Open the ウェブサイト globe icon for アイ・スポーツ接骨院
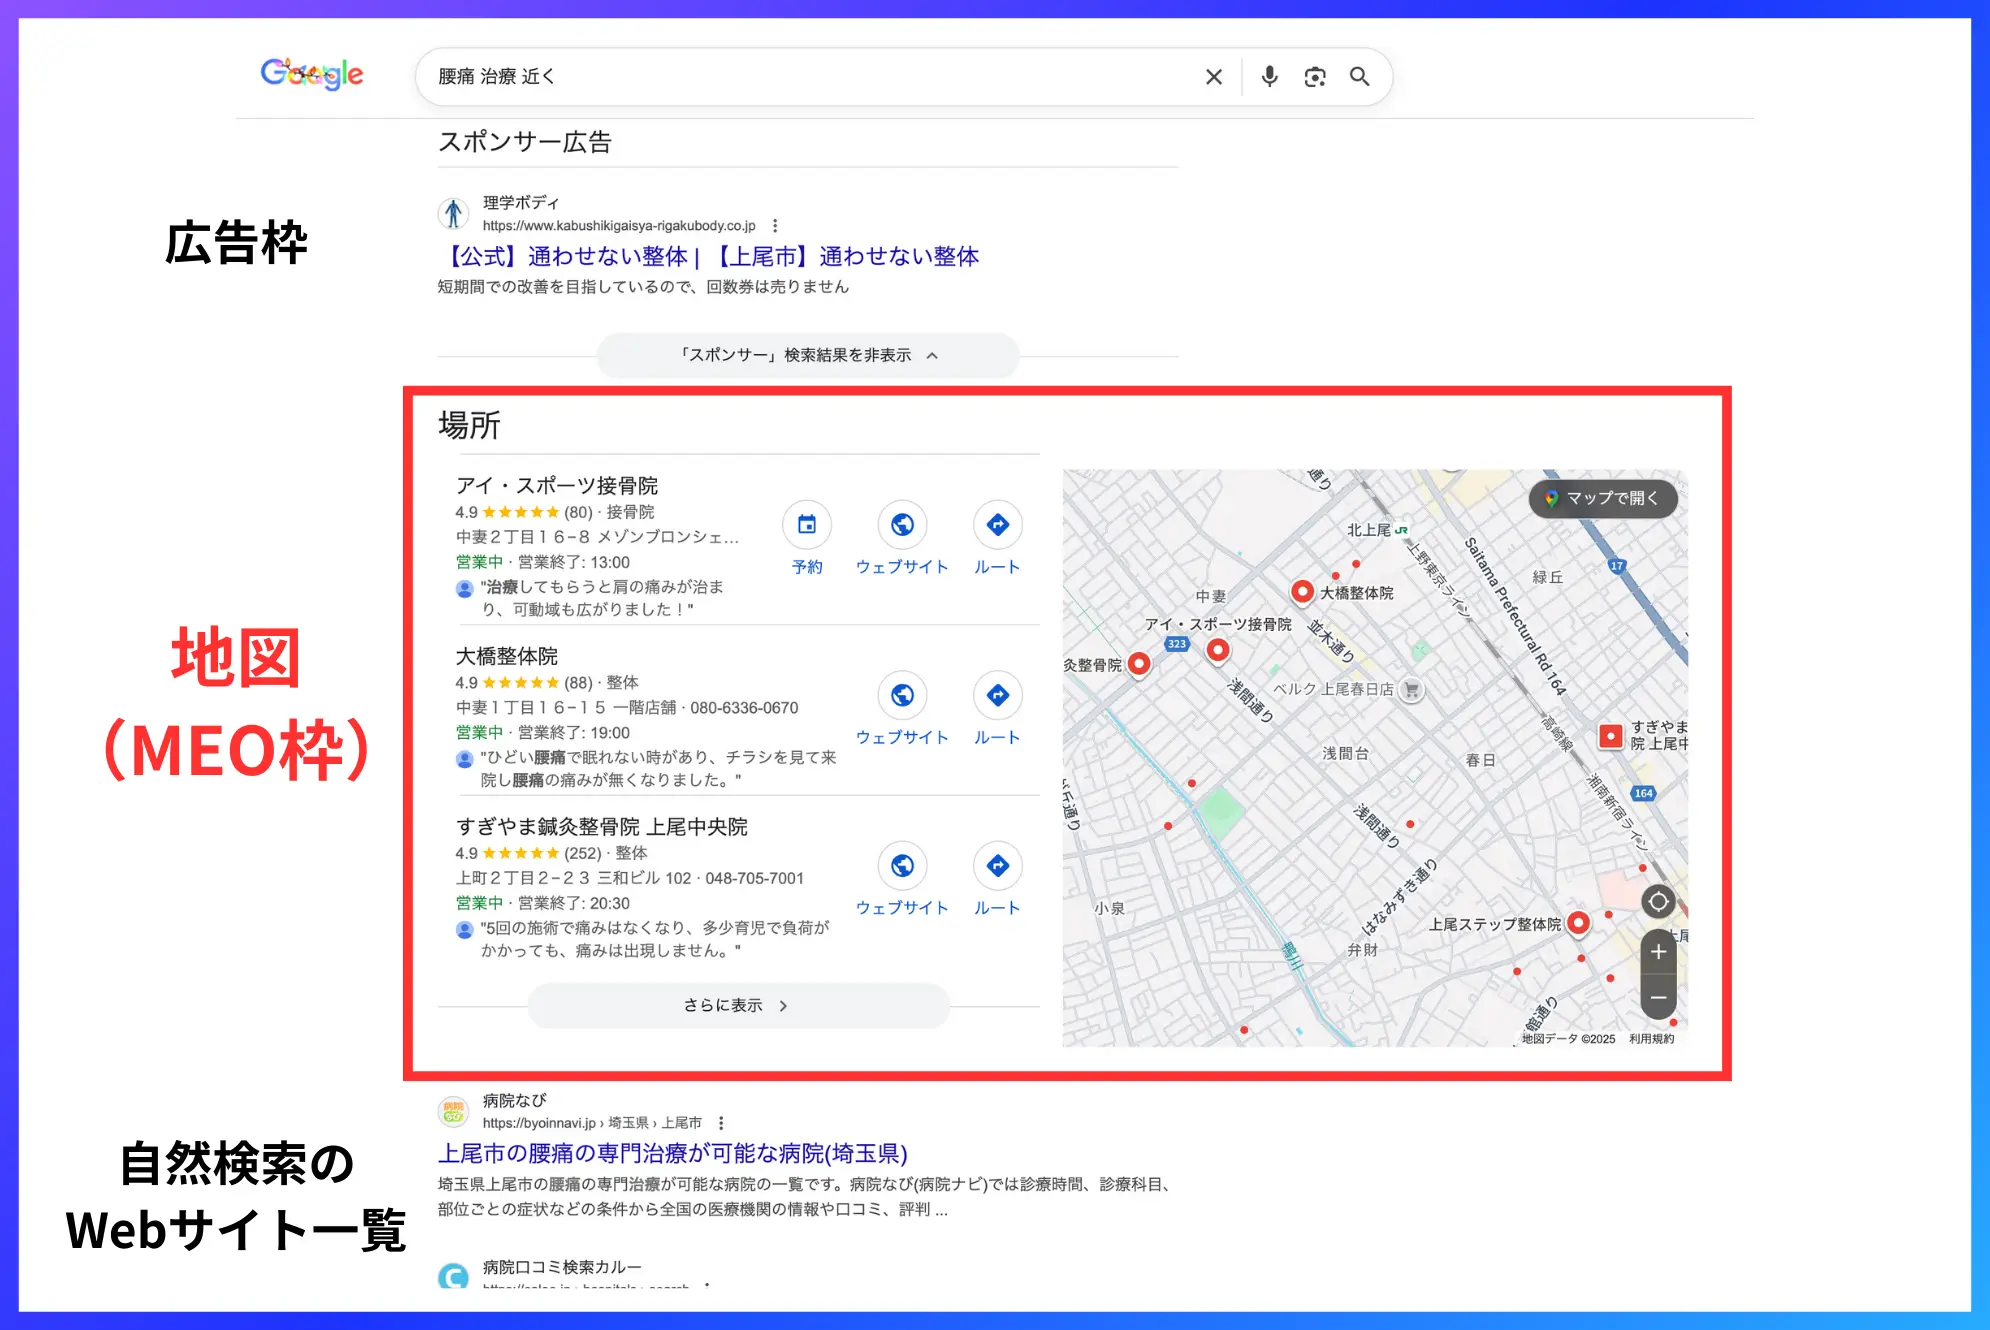The image size is (1990, 1330). pos(901,525)
